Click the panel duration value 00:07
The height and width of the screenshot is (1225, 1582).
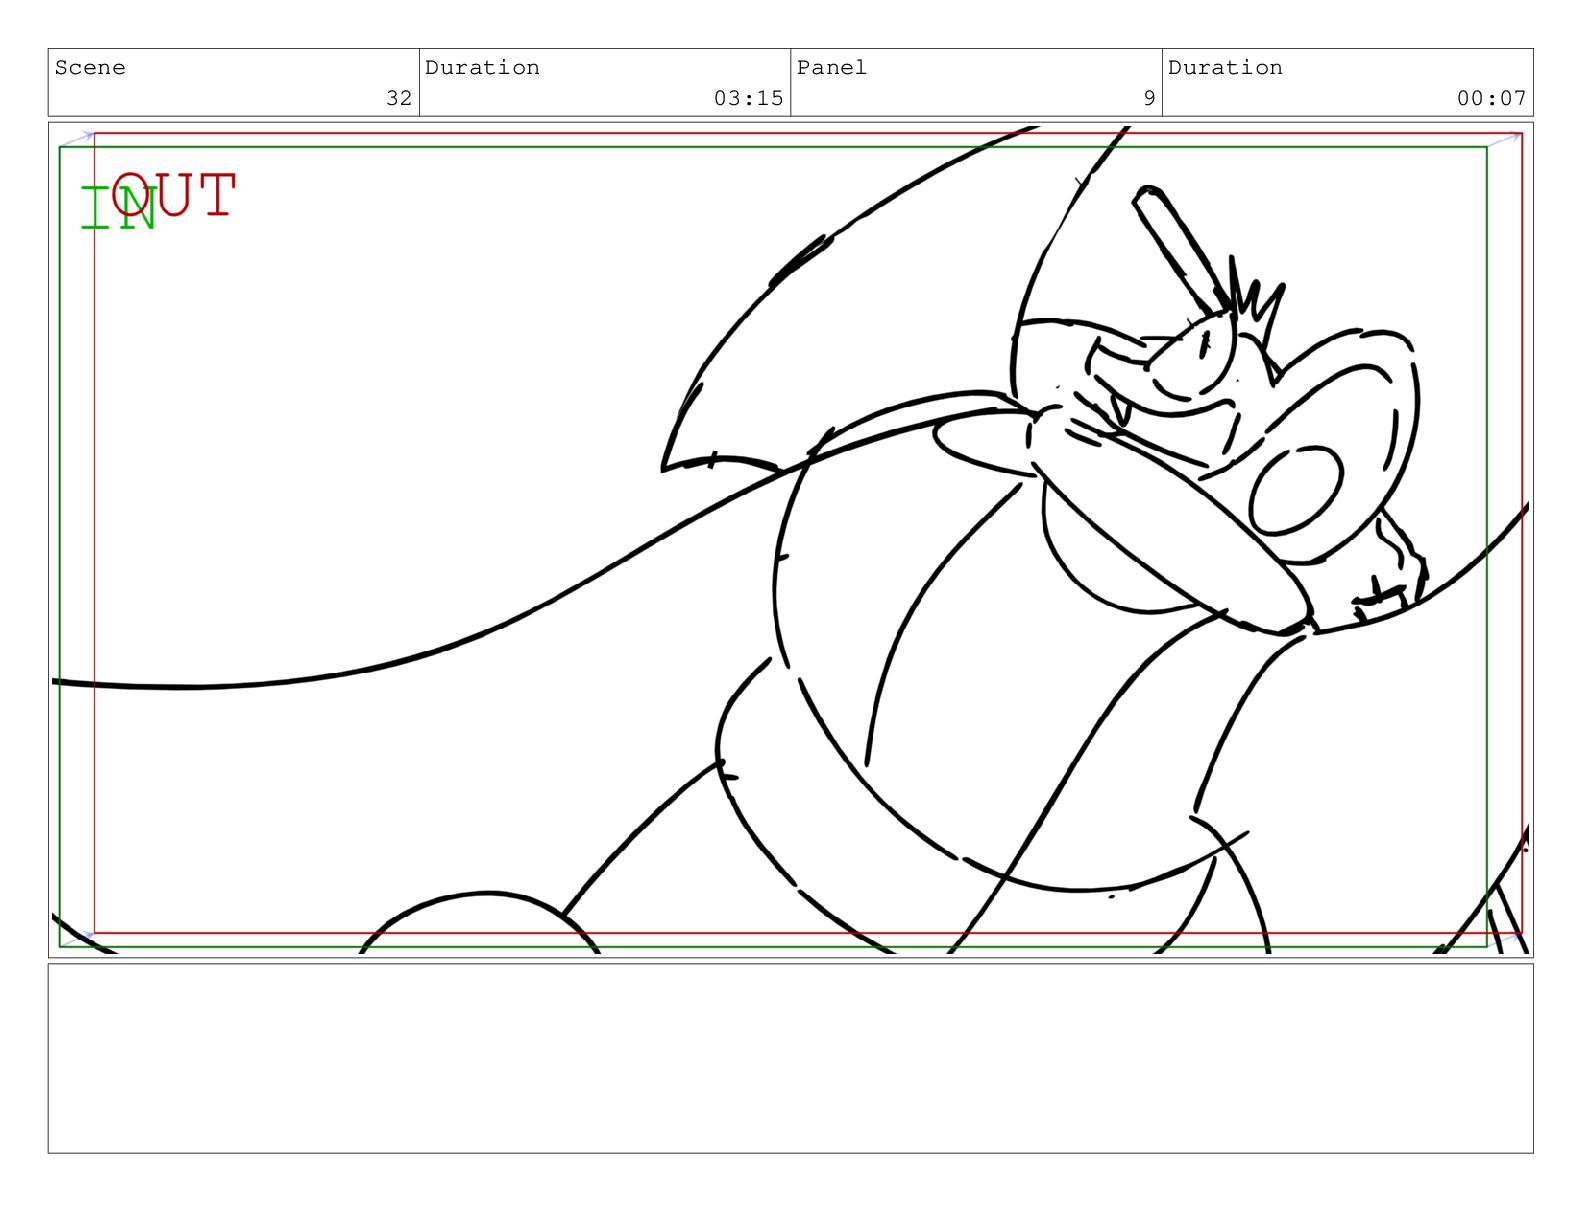tap(1491, 98)
